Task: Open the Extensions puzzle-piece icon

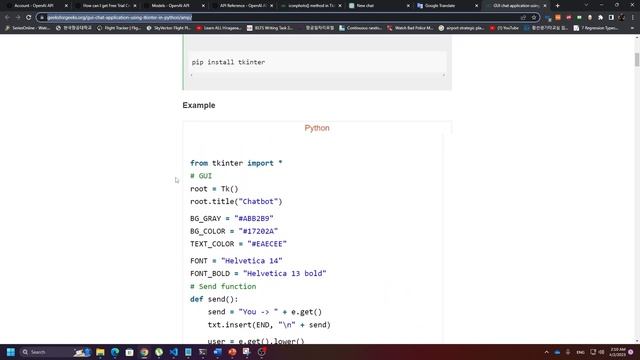Action: pyautogui.click(x=600, y=18)
